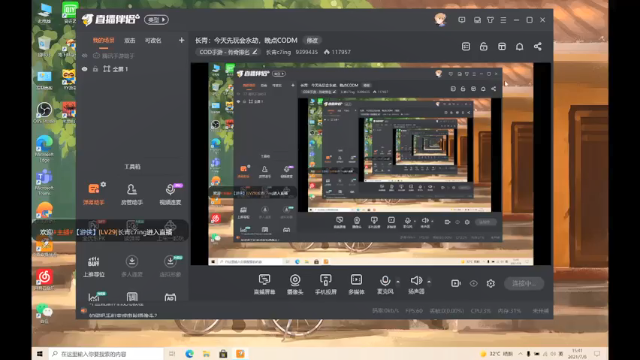Click the speaker announcement icon at bottom-left

coord(84,311)
